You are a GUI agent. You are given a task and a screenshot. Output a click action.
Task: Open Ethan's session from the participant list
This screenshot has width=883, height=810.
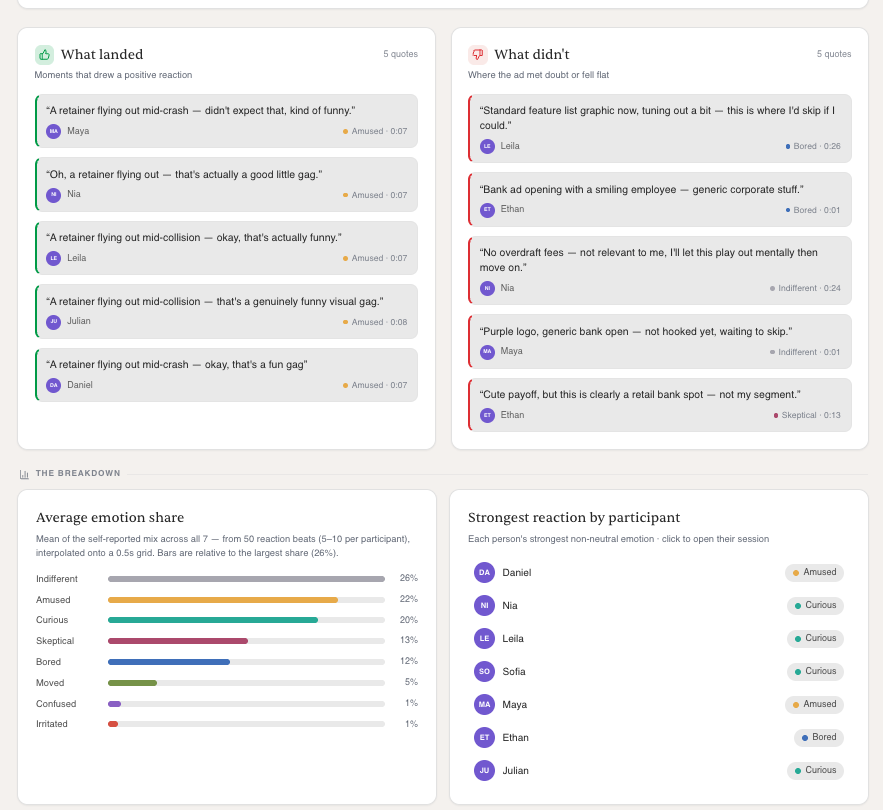pyautogui.click(x=659, y=737)
